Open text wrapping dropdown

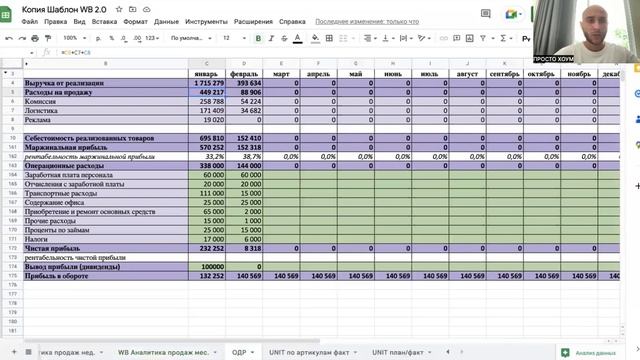coord(406,38)
